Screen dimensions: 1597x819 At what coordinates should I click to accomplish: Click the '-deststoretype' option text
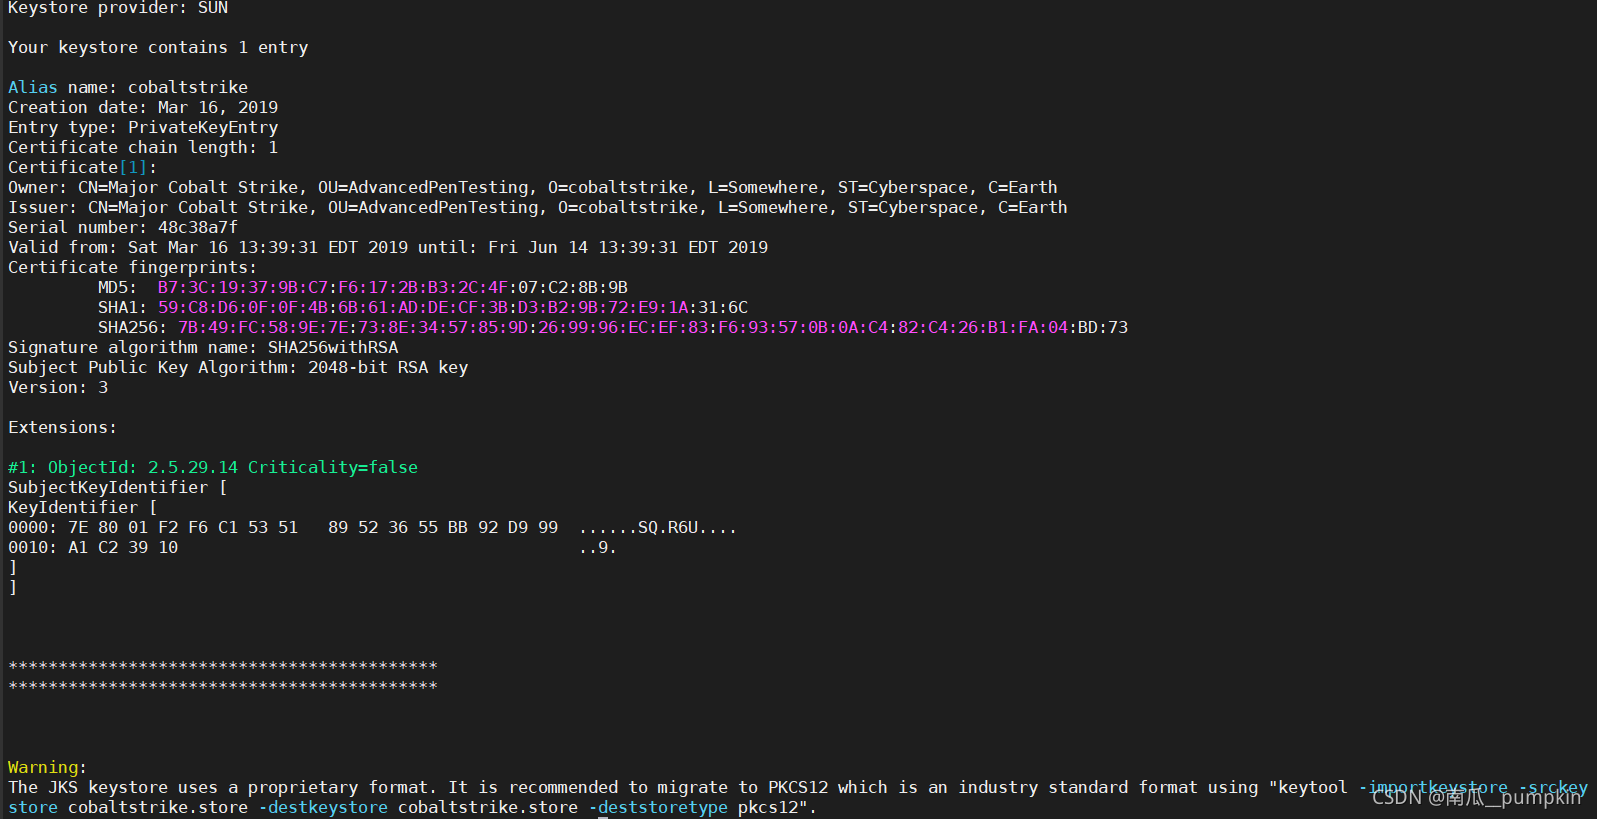tap(658, 808)
